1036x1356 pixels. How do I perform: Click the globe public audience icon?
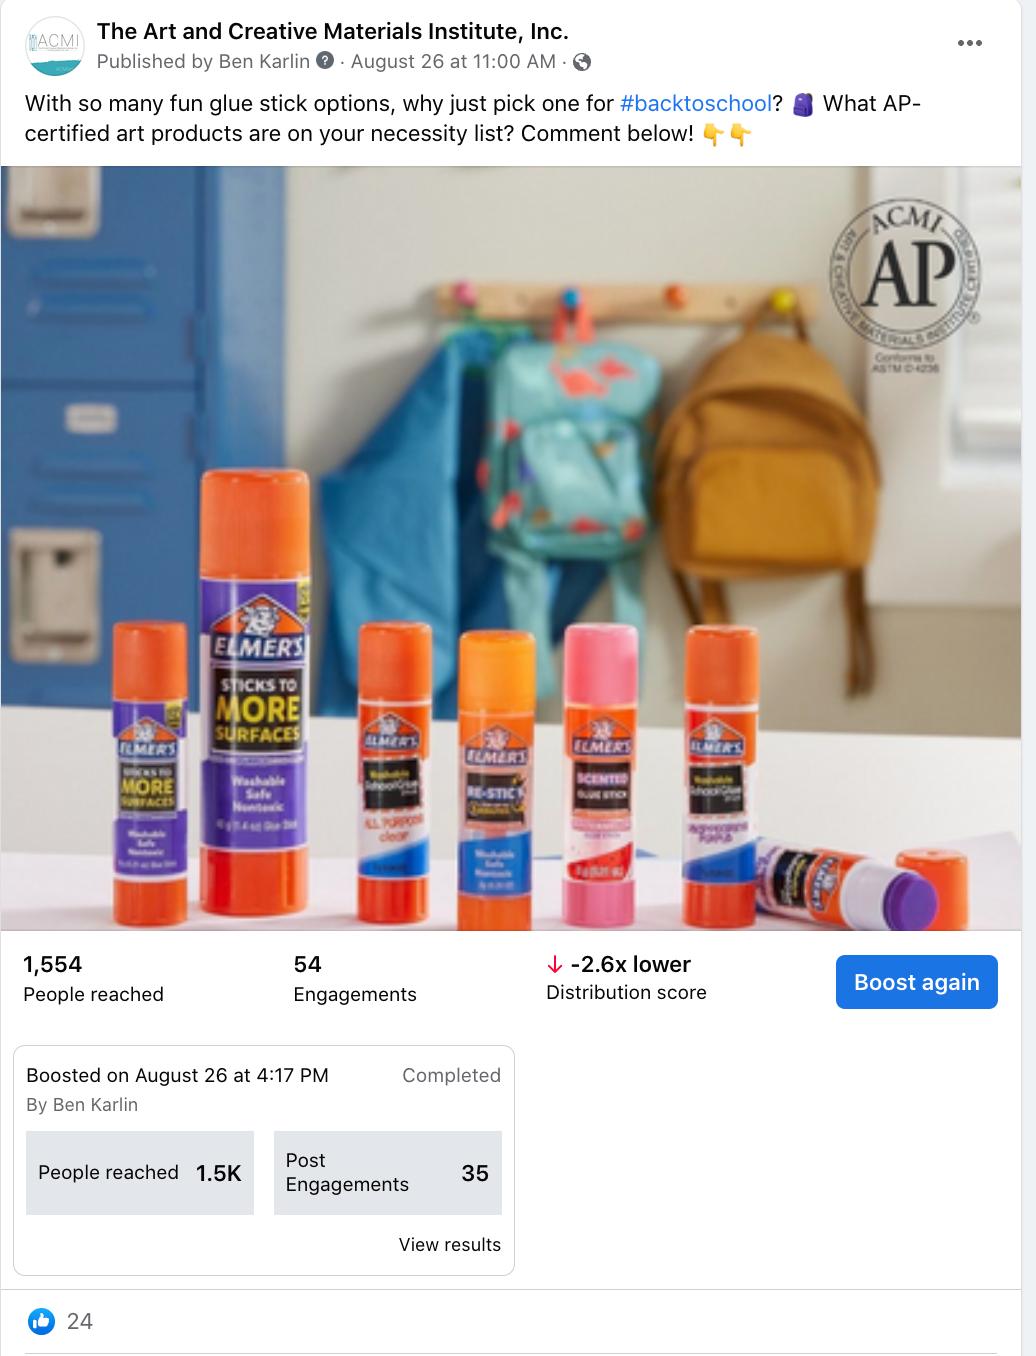(x=582, y=62)
